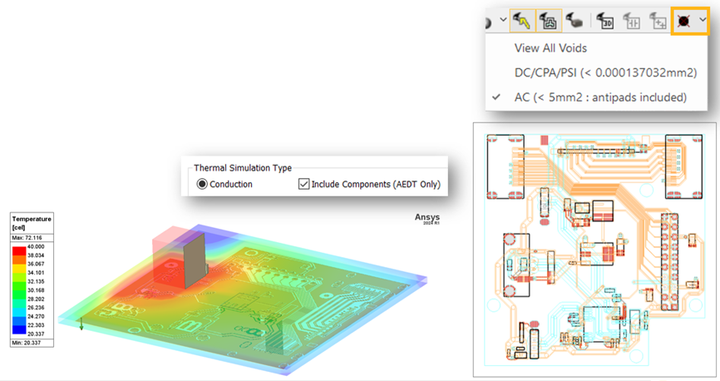Click the Max: 72.116 legend value

point(27,238)
